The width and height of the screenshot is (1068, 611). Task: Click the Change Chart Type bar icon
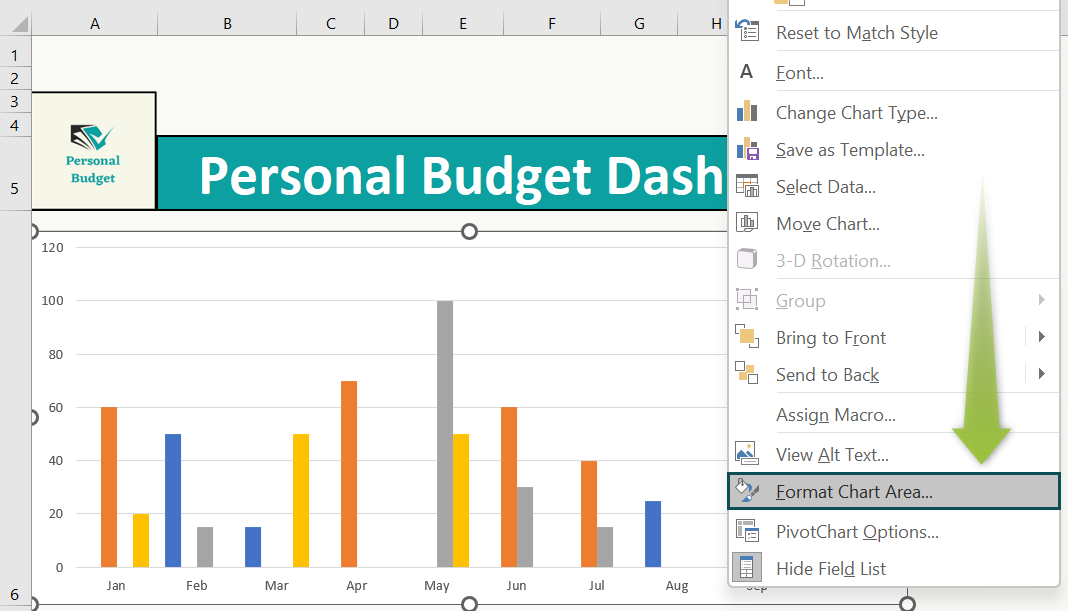tap(747, 110)
